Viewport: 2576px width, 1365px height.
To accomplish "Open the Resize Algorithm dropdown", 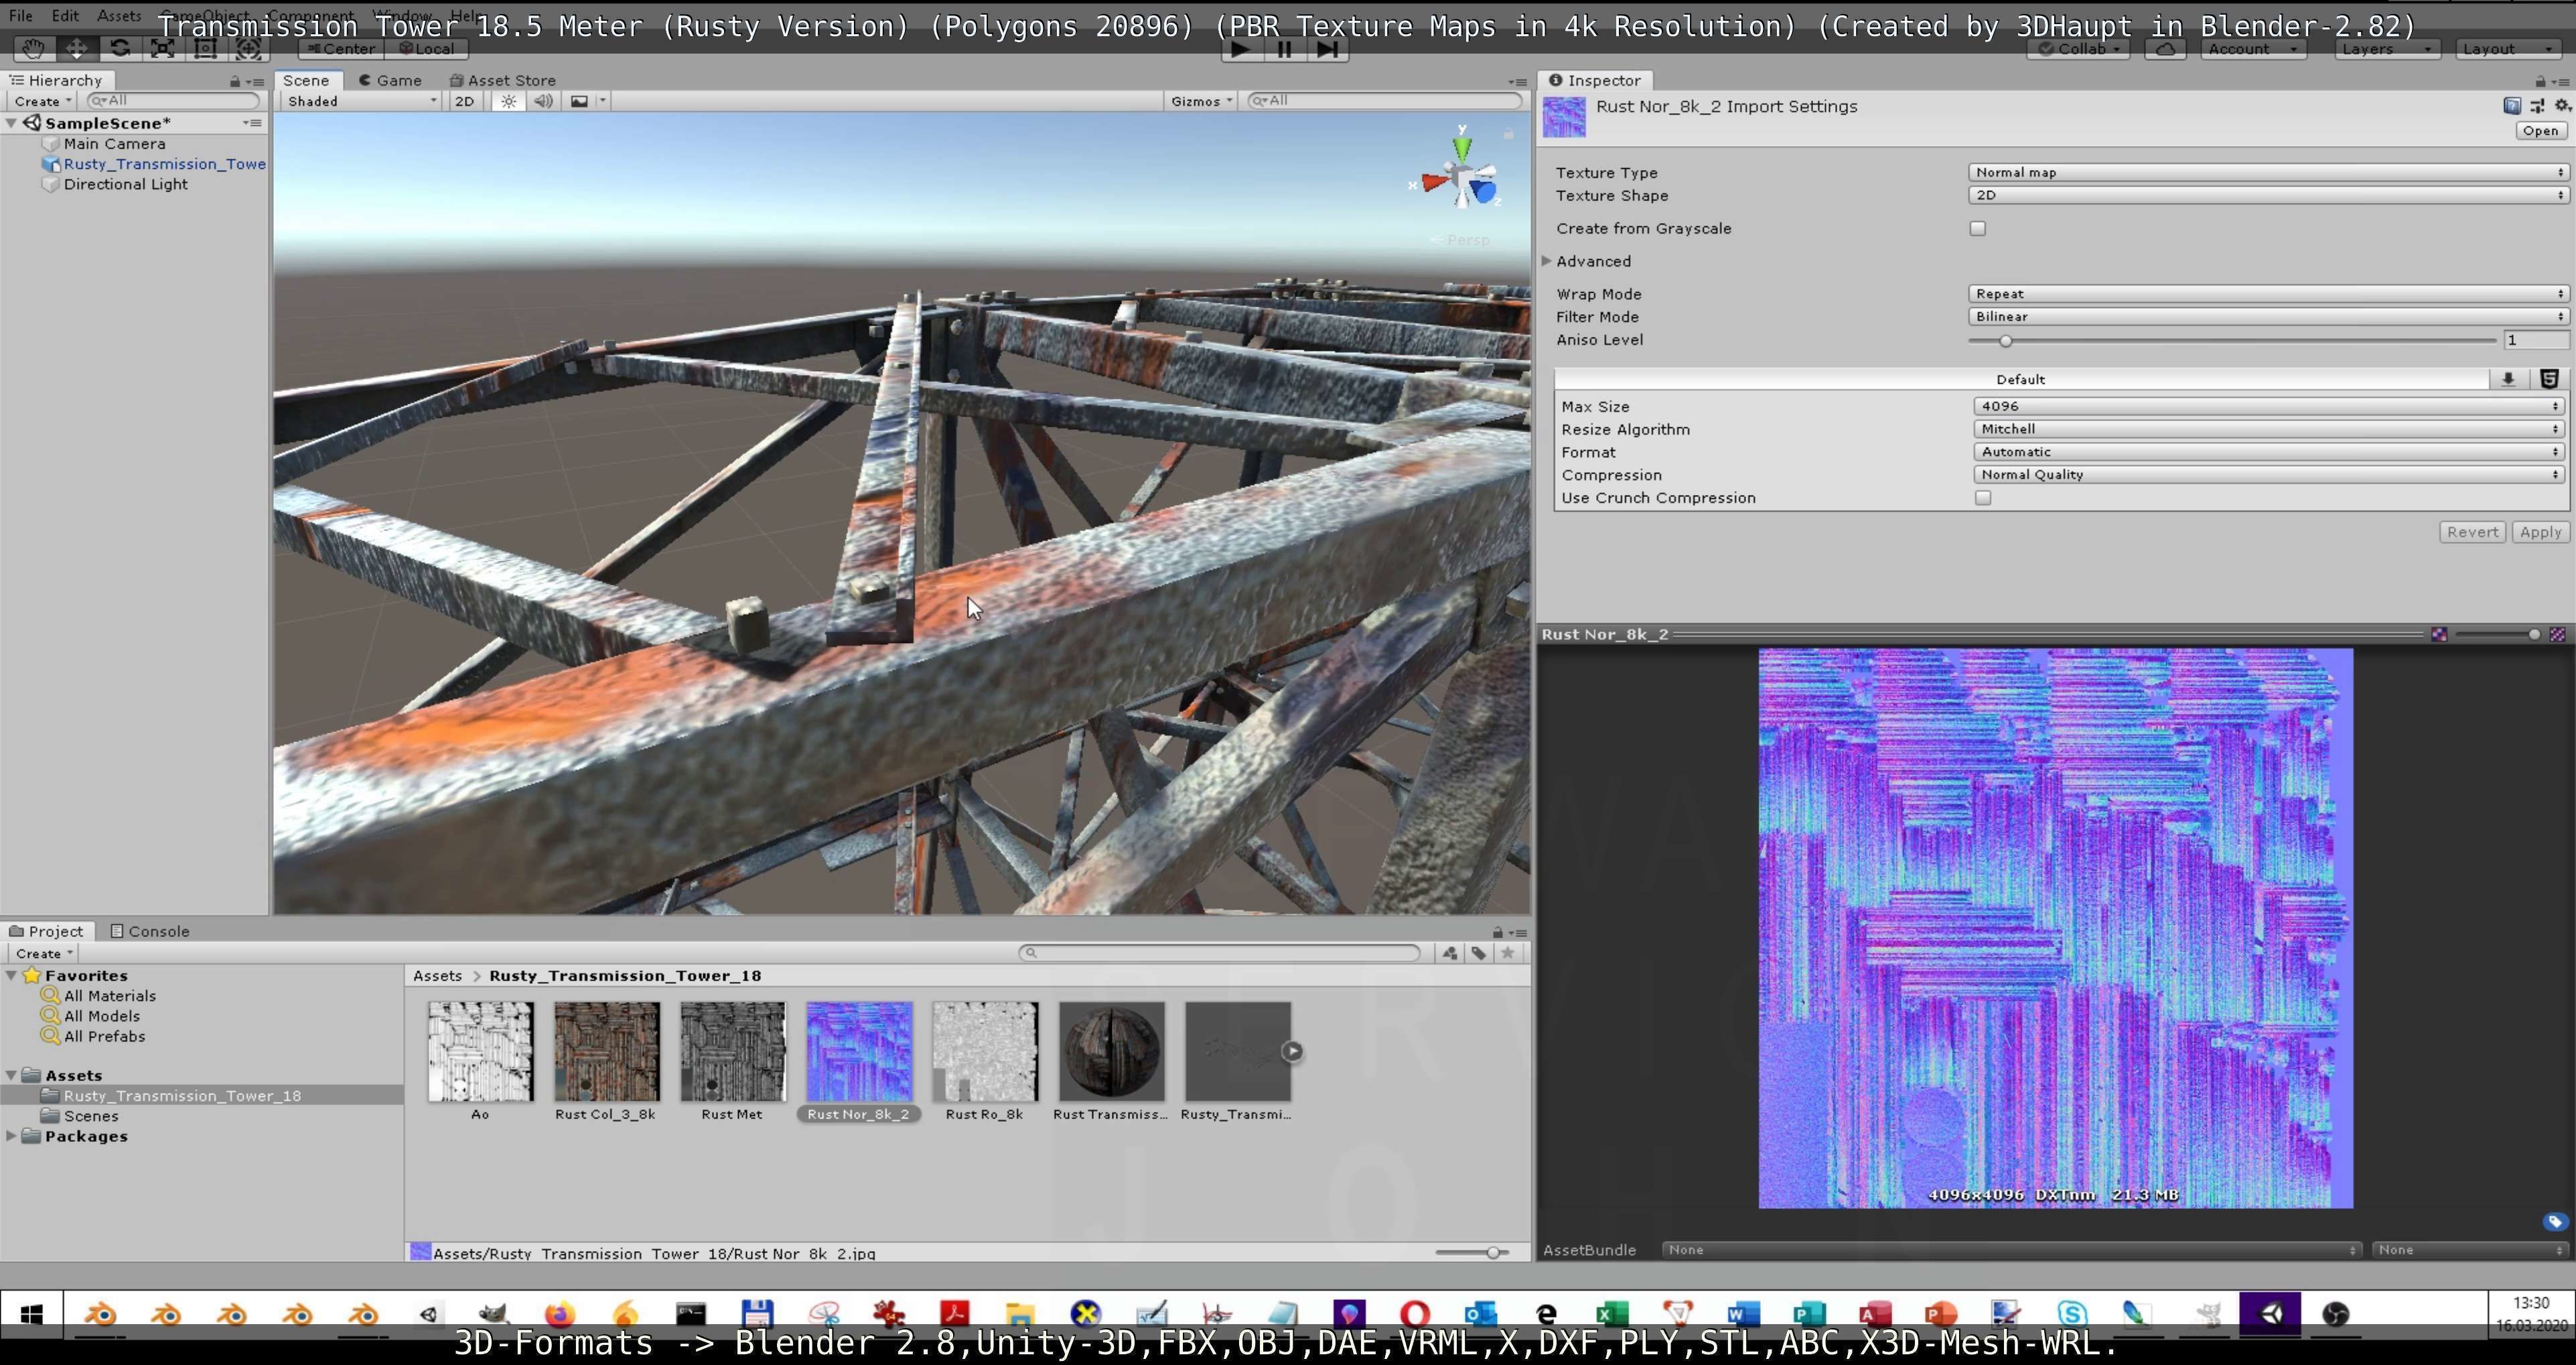I will (2268, 429).
